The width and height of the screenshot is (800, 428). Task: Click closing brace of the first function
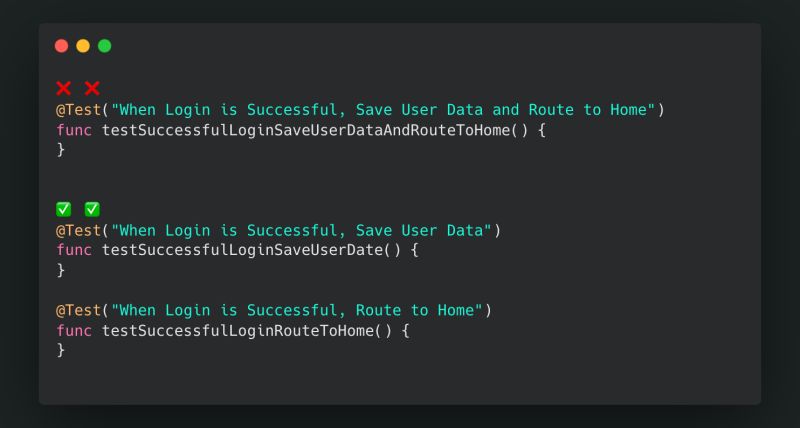(60, 150)
